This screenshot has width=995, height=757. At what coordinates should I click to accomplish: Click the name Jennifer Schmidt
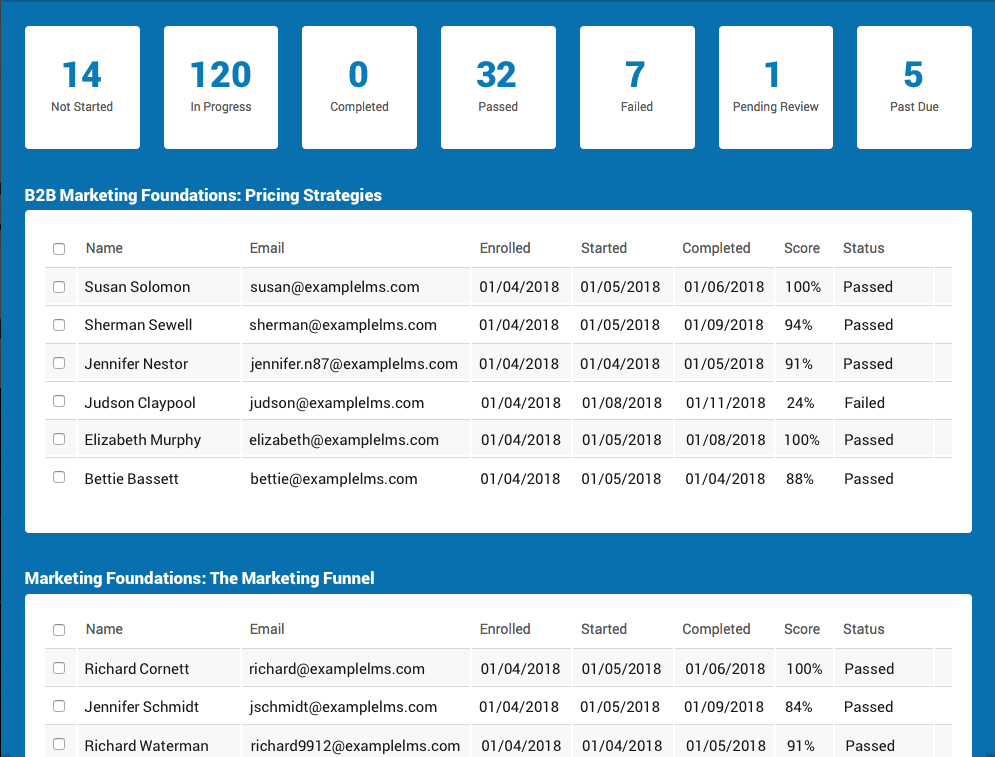[142, 707]
